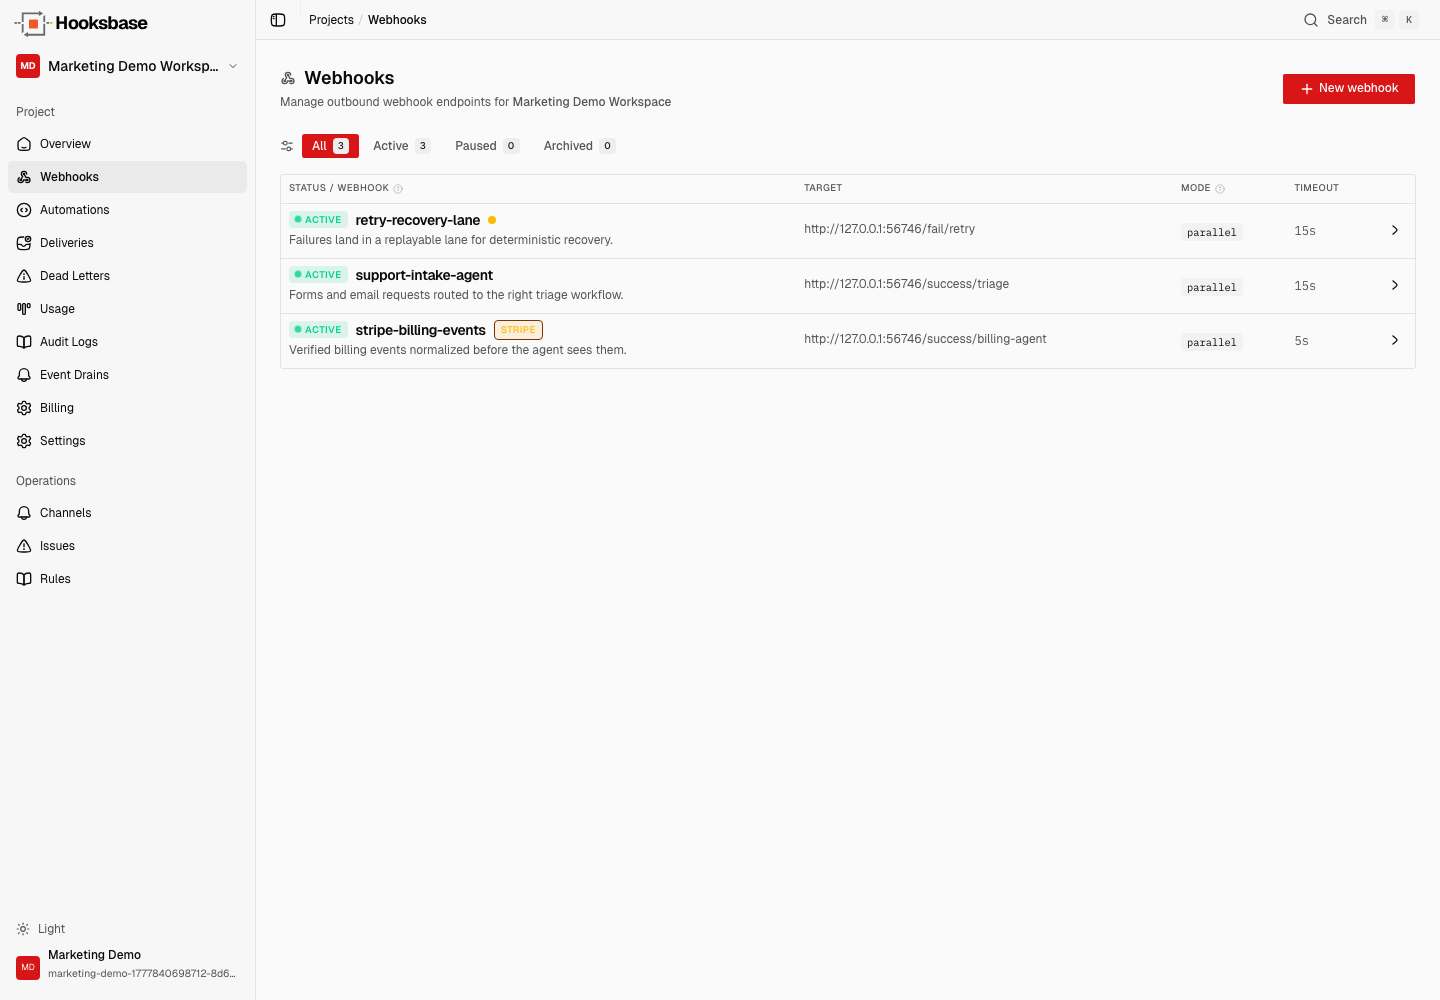Open support-intake-agent row chevron
This screenshot has height=1000, width=1440.
point(1395,285)
